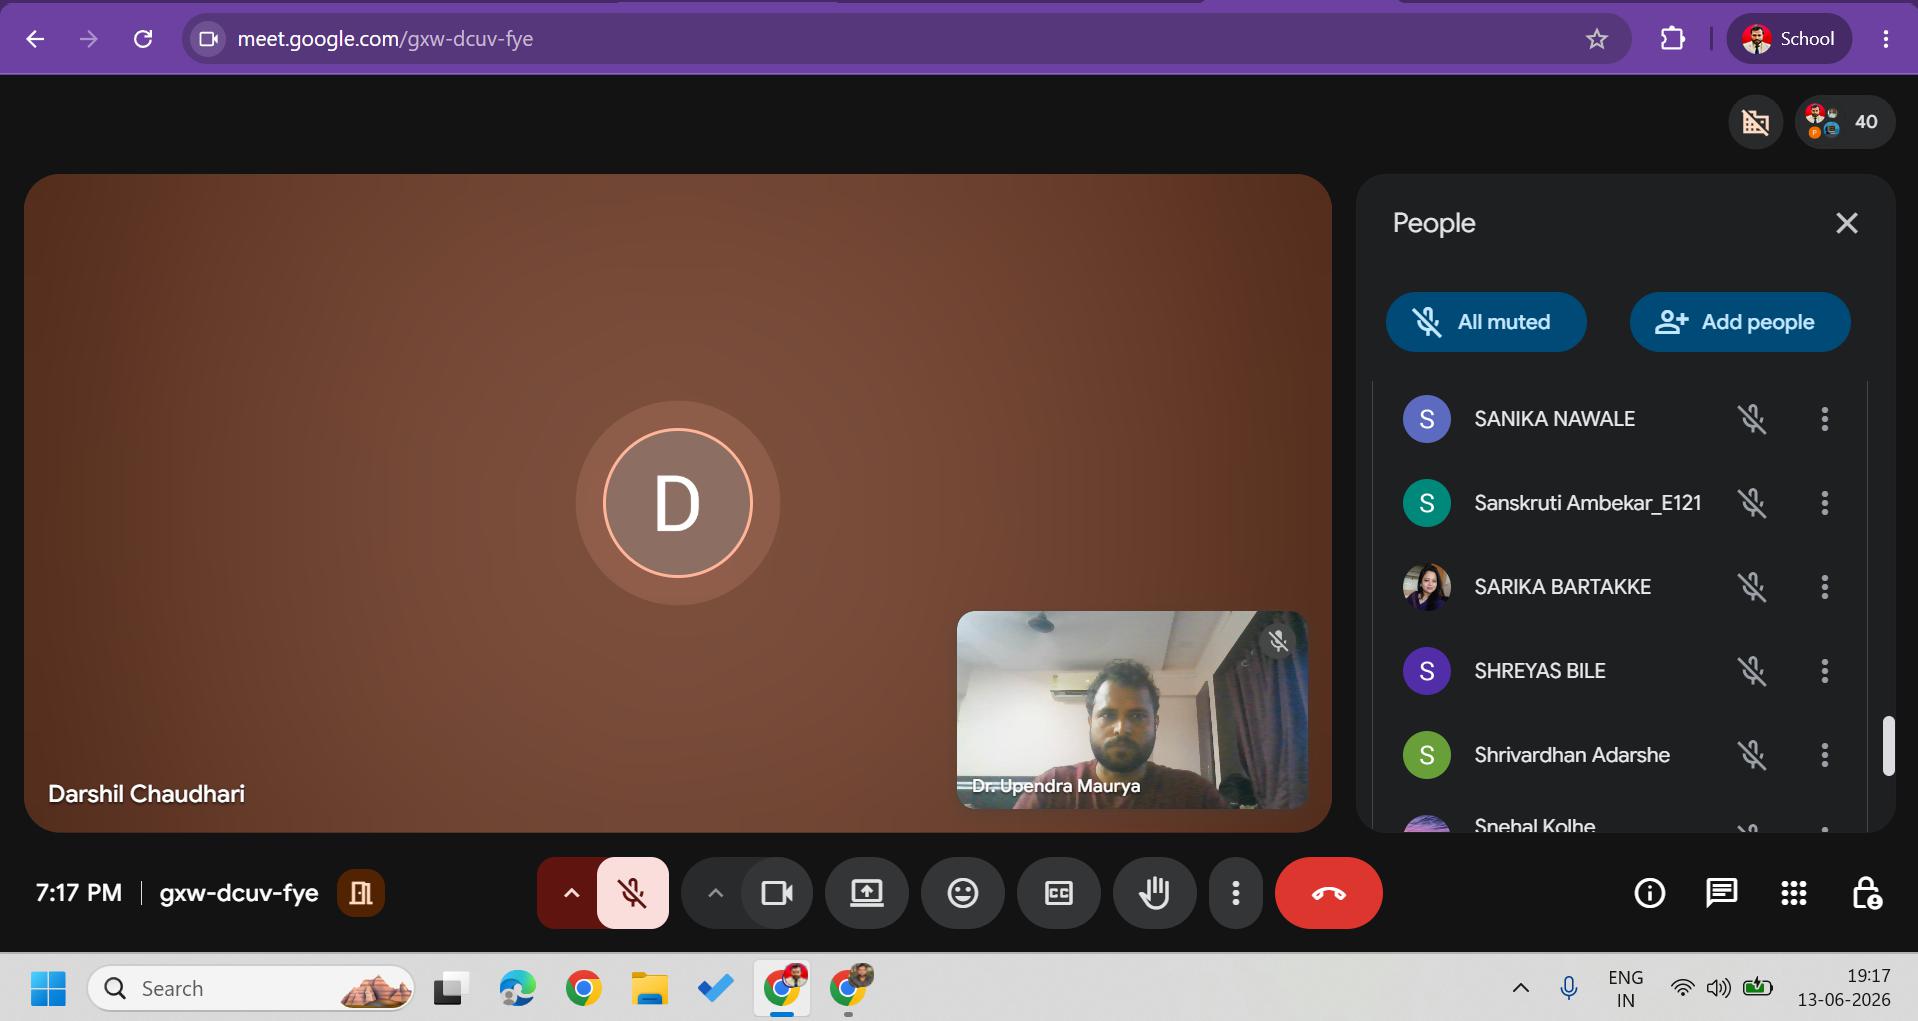Image resolution: width=1918 pixels, height=1021 pixels.
Task: Click Add people button
Action: [1739, 322]
